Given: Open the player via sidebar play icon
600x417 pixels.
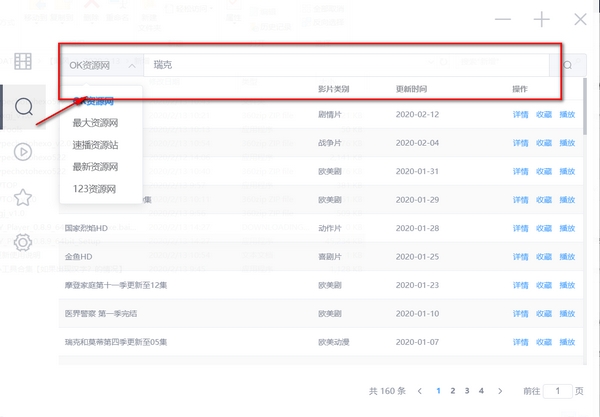Looking at the screenshot, I should point(23,152).
